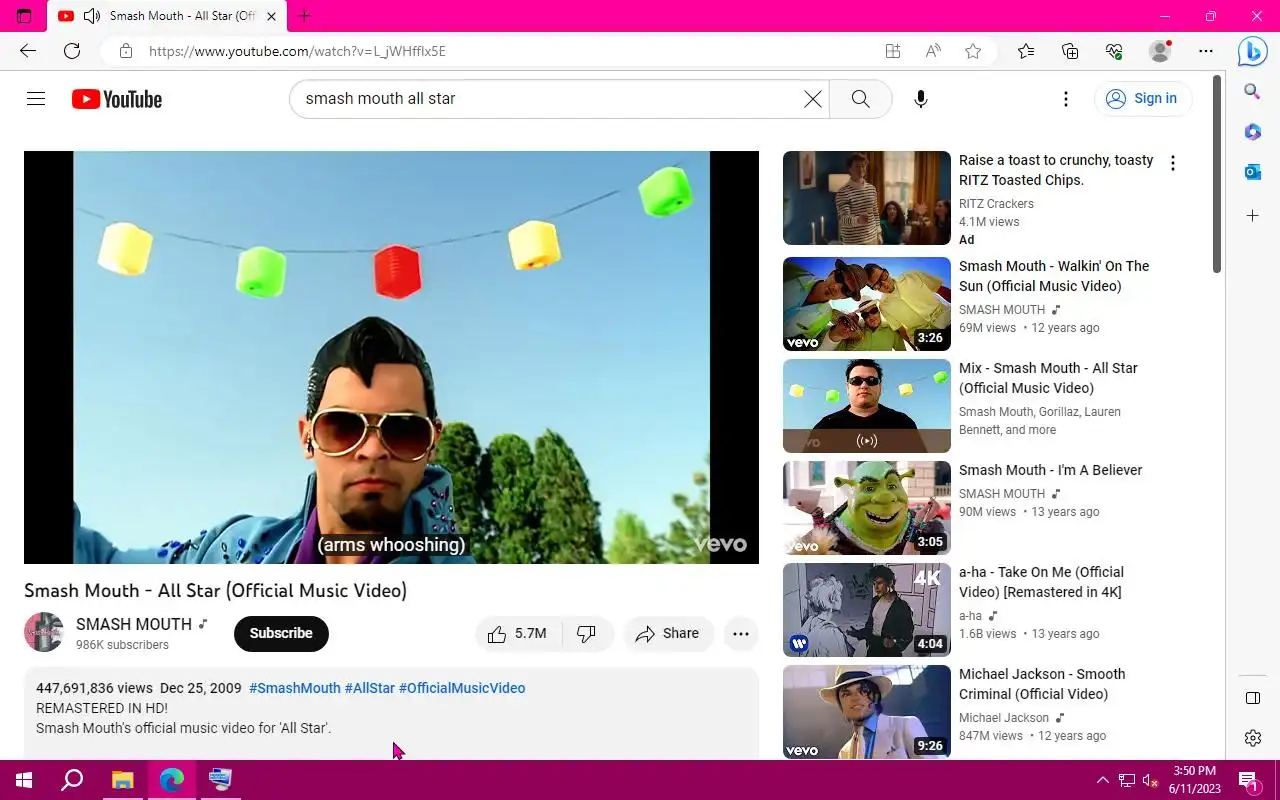Click the magnifier search button
The image size is (1280, 800).
[x=860, y=99]
